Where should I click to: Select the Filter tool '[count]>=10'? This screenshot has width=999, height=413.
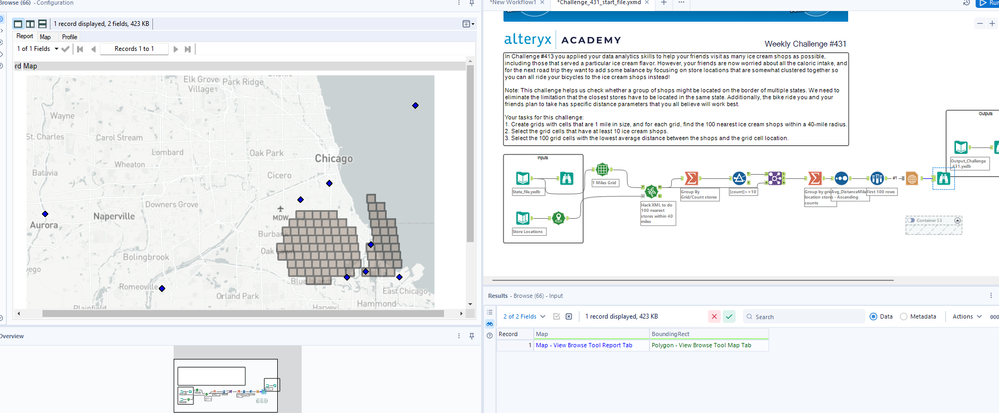[739, 178]
